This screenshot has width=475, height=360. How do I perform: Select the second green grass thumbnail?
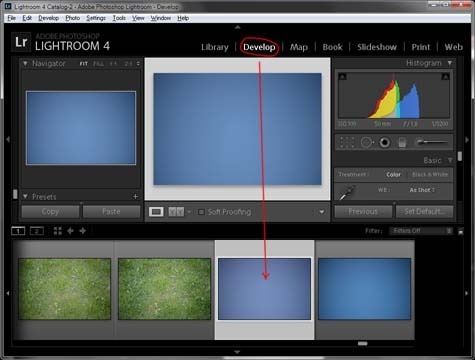165,289
